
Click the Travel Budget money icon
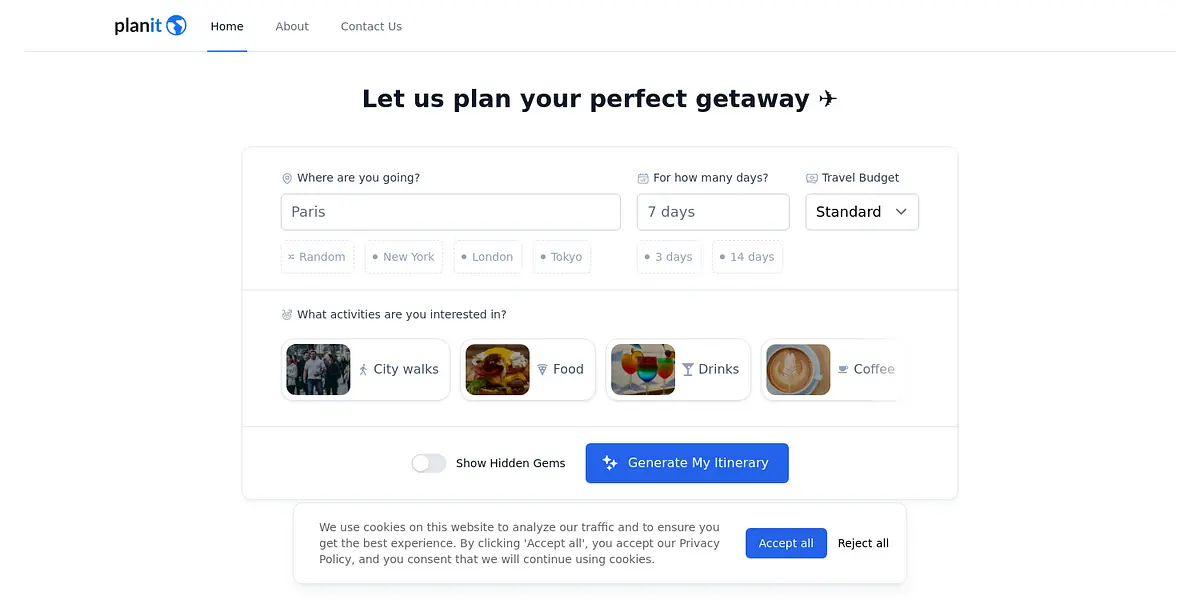pyautogui.click(x=812, y=178)
